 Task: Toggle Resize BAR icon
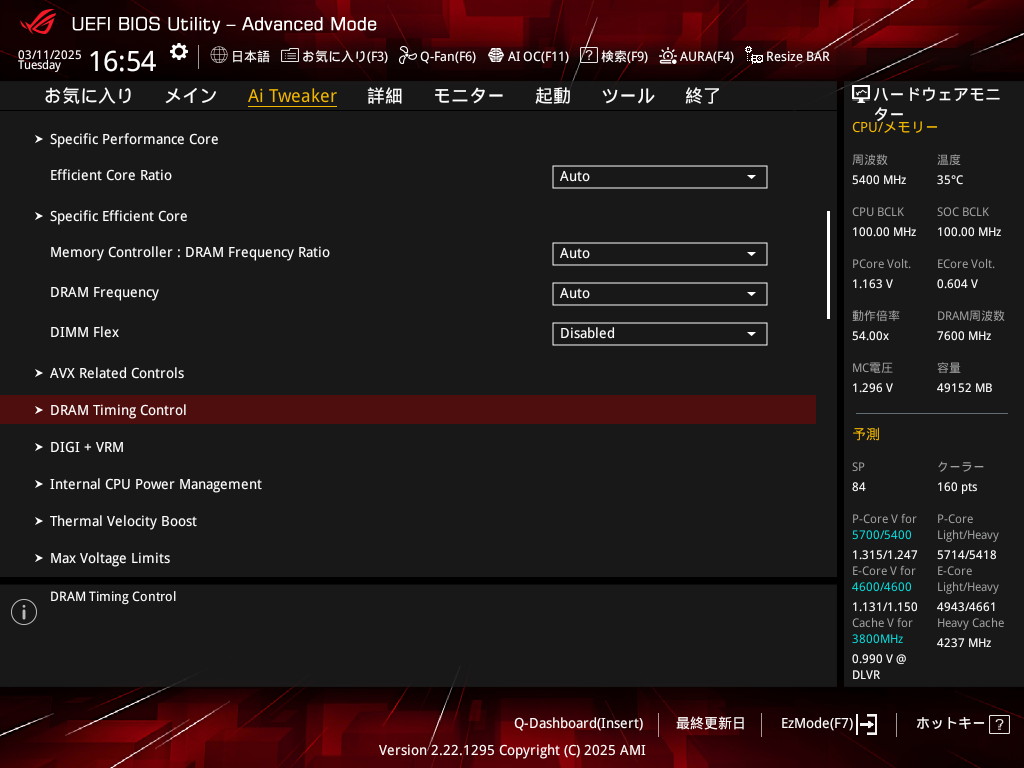(x=754, y=56)
